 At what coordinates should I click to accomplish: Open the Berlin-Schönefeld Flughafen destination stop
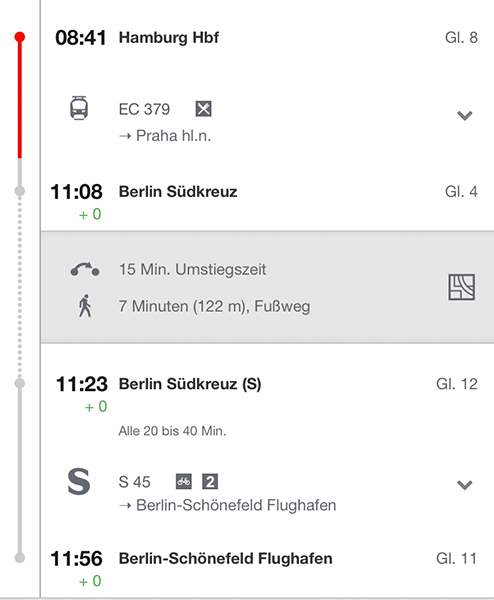click(225, 559)
